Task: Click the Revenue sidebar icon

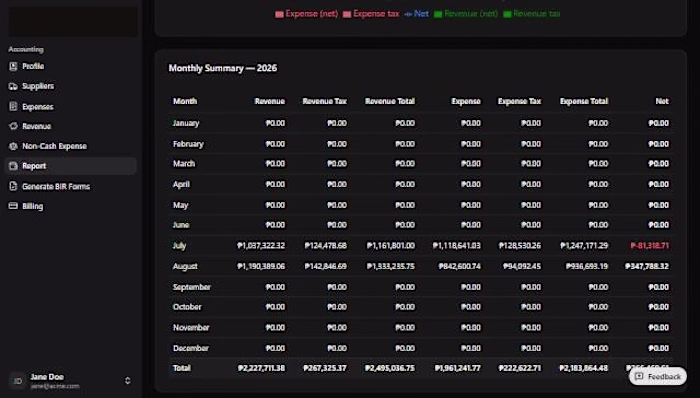Action: (13, 126)
